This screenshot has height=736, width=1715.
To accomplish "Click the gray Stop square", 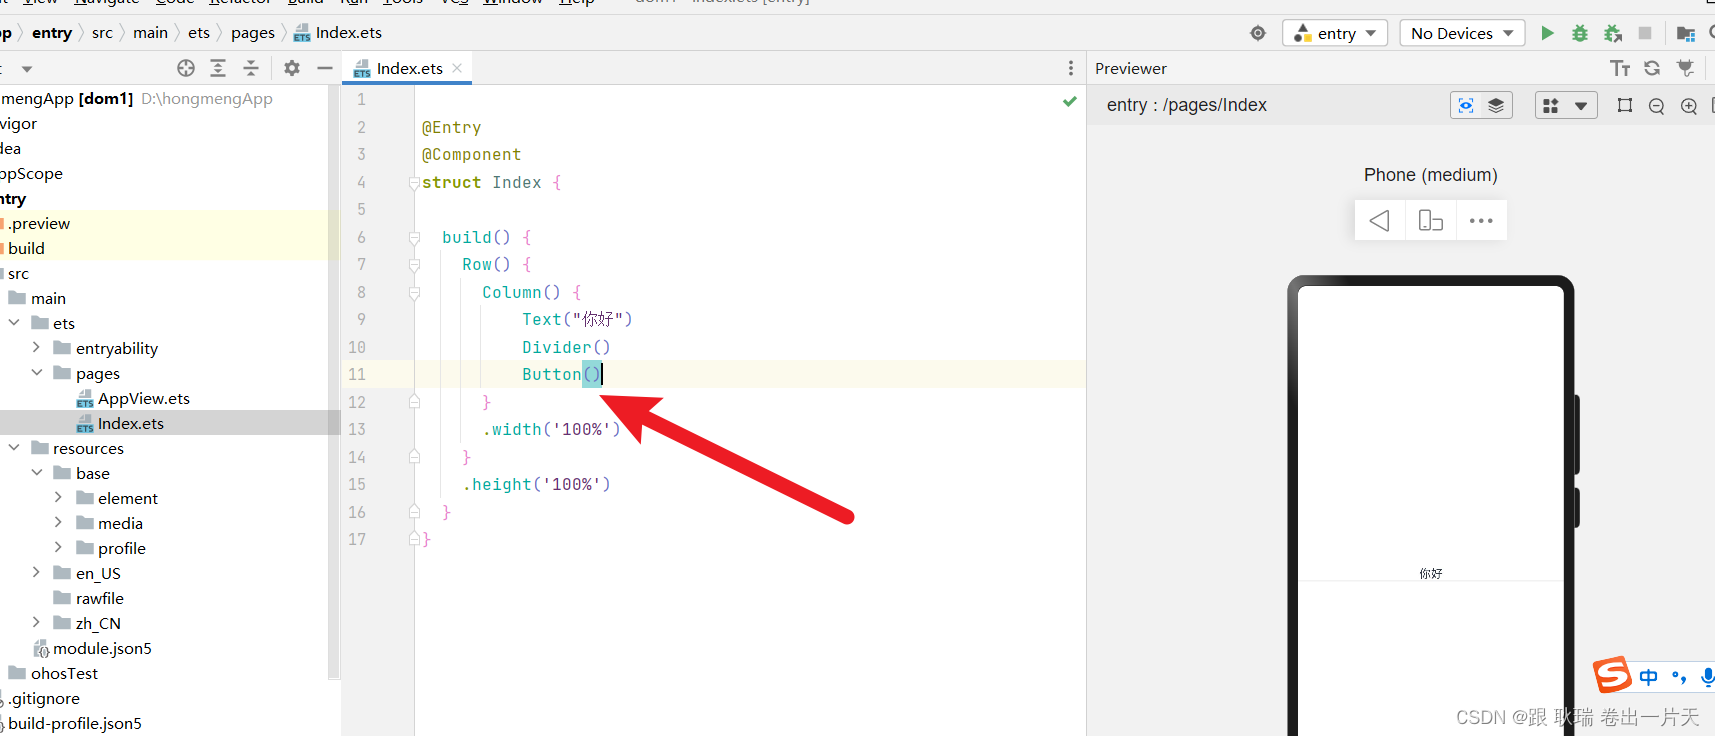I will (1645, 33).
